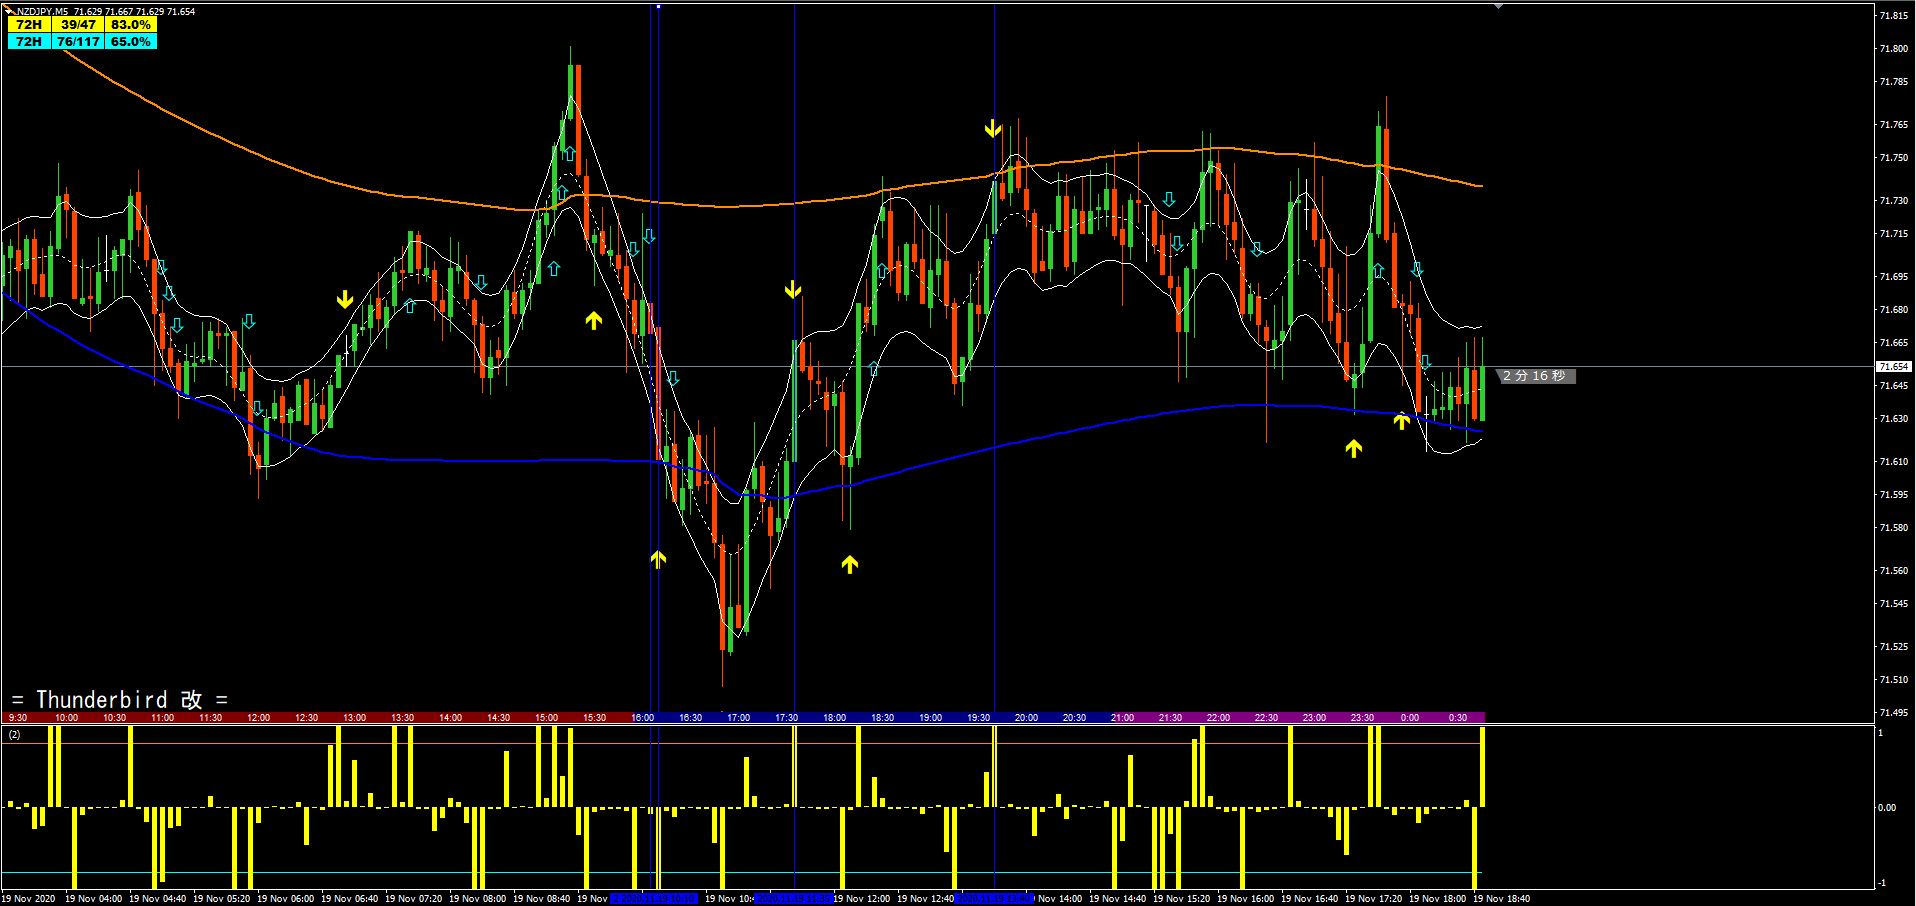The image size is (1916, 906).
Task: Click the 16:00 session time marker
Action: click(x=642, y=717)
